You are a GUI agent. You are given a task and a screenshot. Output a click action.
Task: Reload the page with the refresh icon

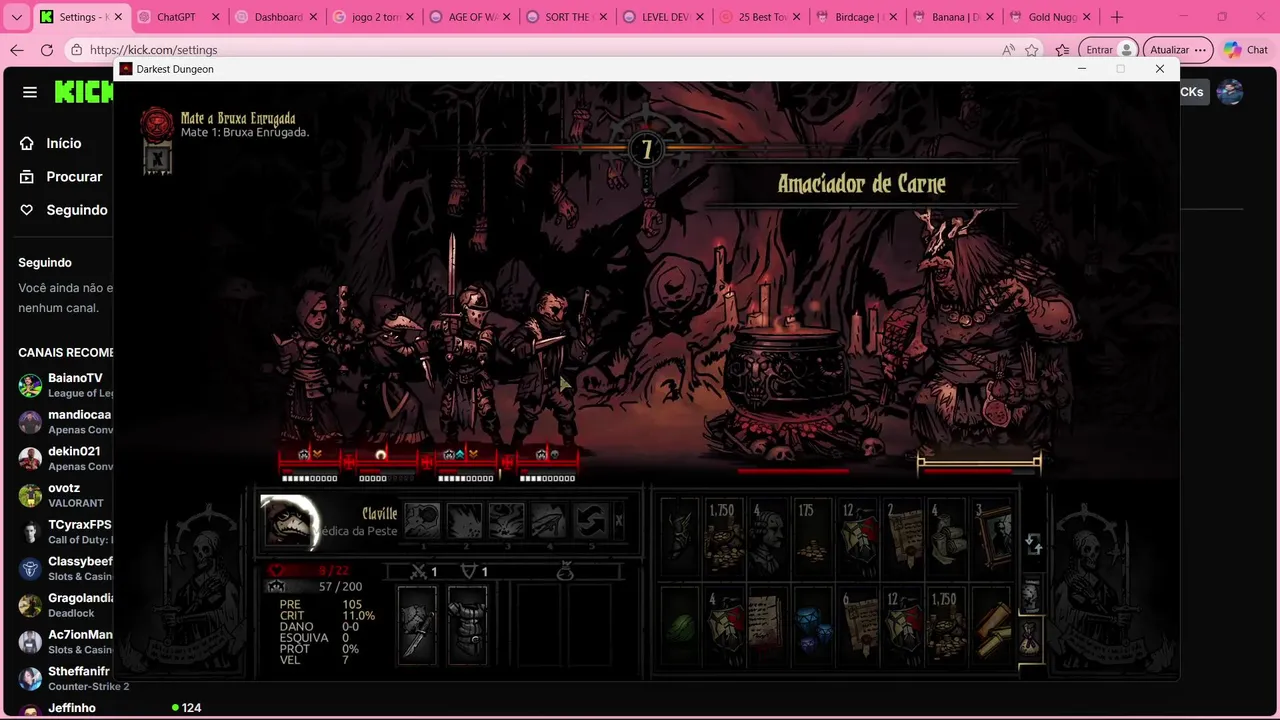point(47,50)
